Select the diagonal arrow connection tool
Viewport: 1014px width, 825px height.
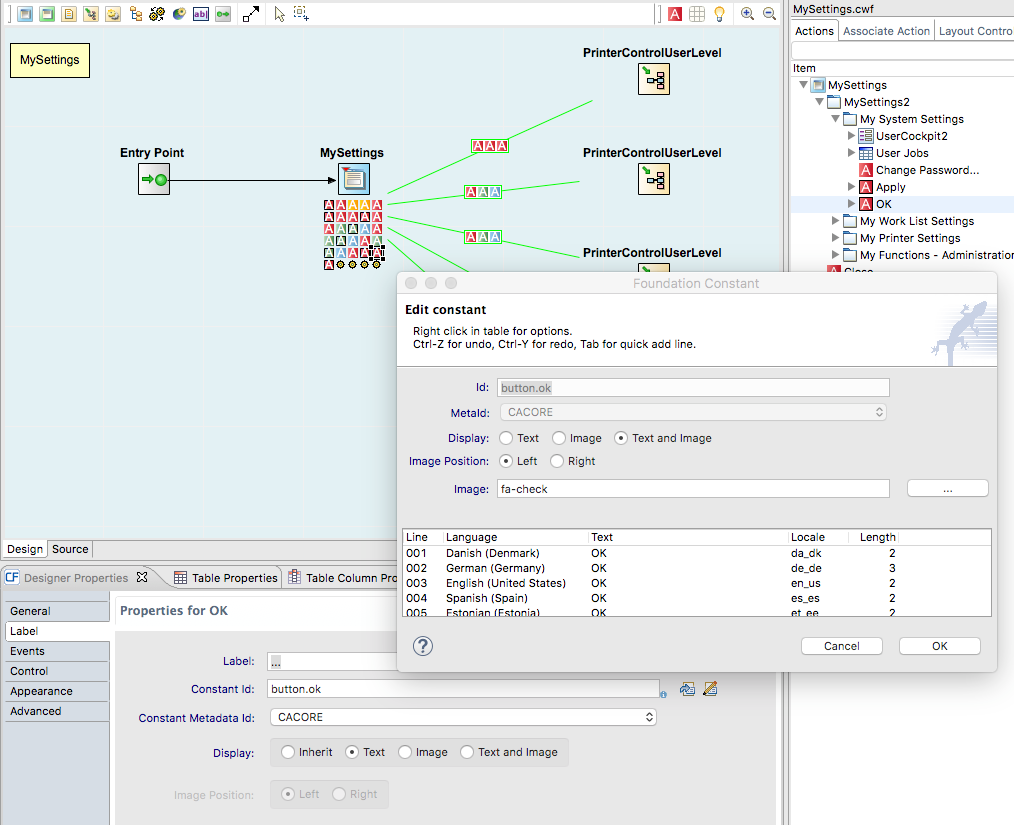pyautogui.click(x=251, y=14)
